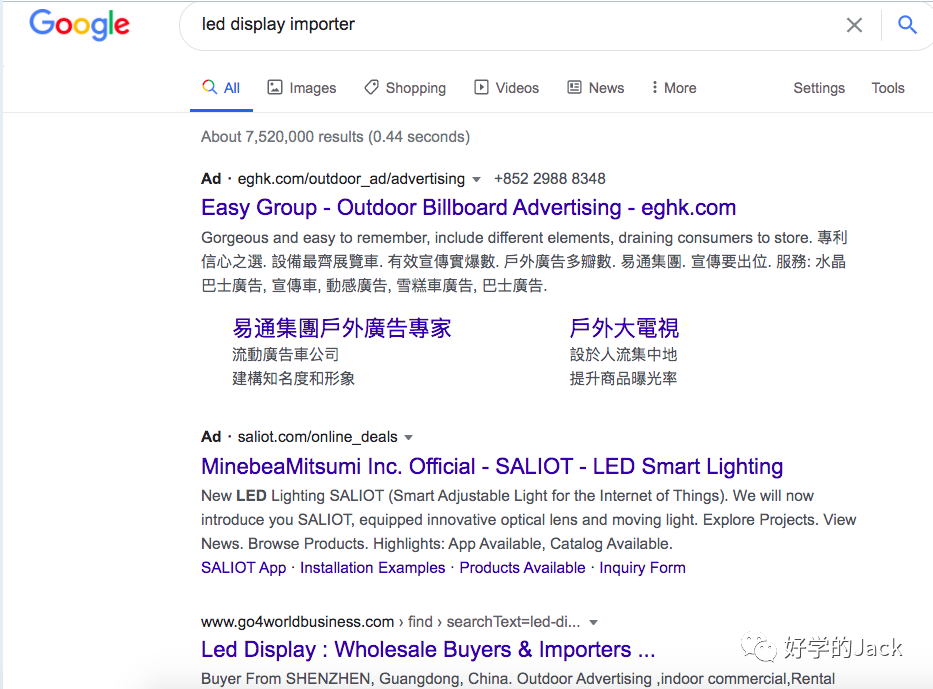The width and height of the screenshot is (933, 689).
Task: Click the blue magnifier search icon
Action: coord(907,24)
